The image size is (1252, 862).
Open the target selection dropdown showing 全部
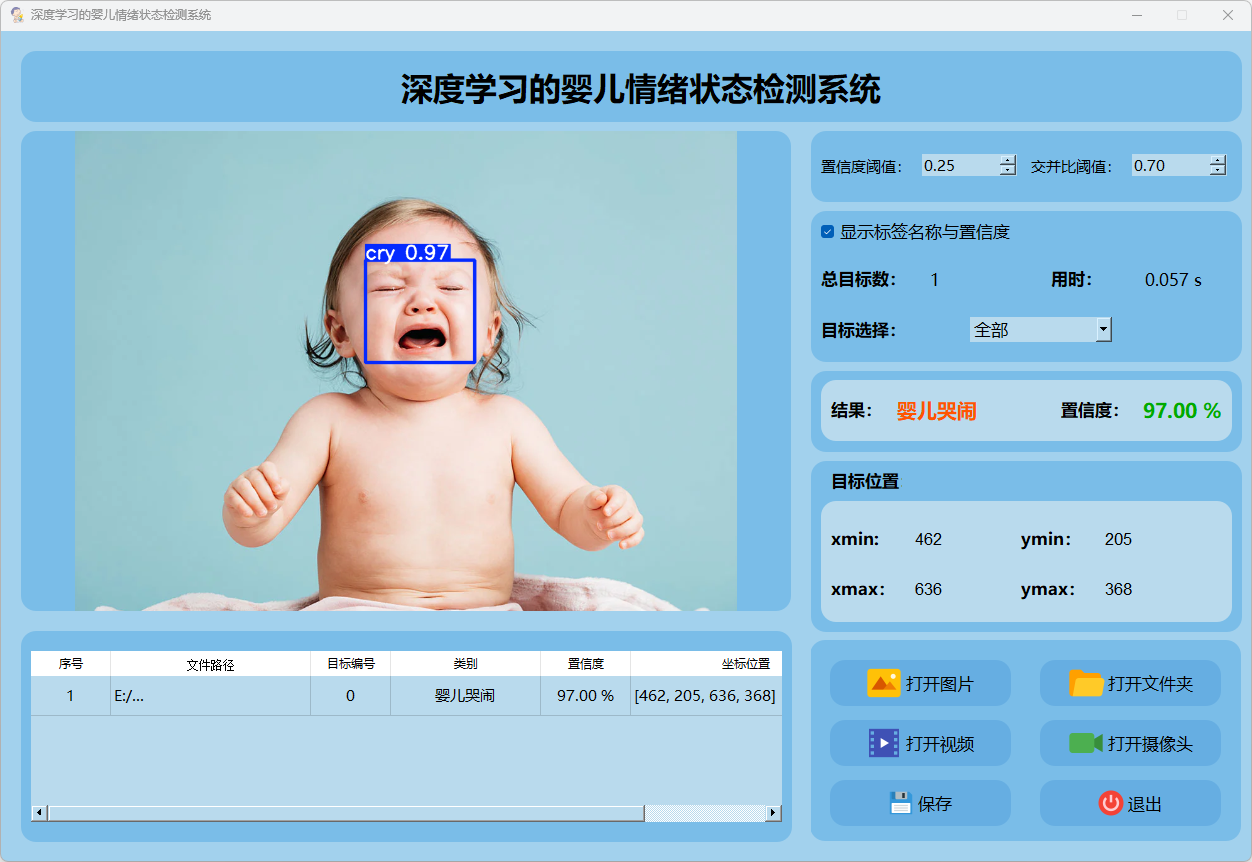[x=1103, y=329]
